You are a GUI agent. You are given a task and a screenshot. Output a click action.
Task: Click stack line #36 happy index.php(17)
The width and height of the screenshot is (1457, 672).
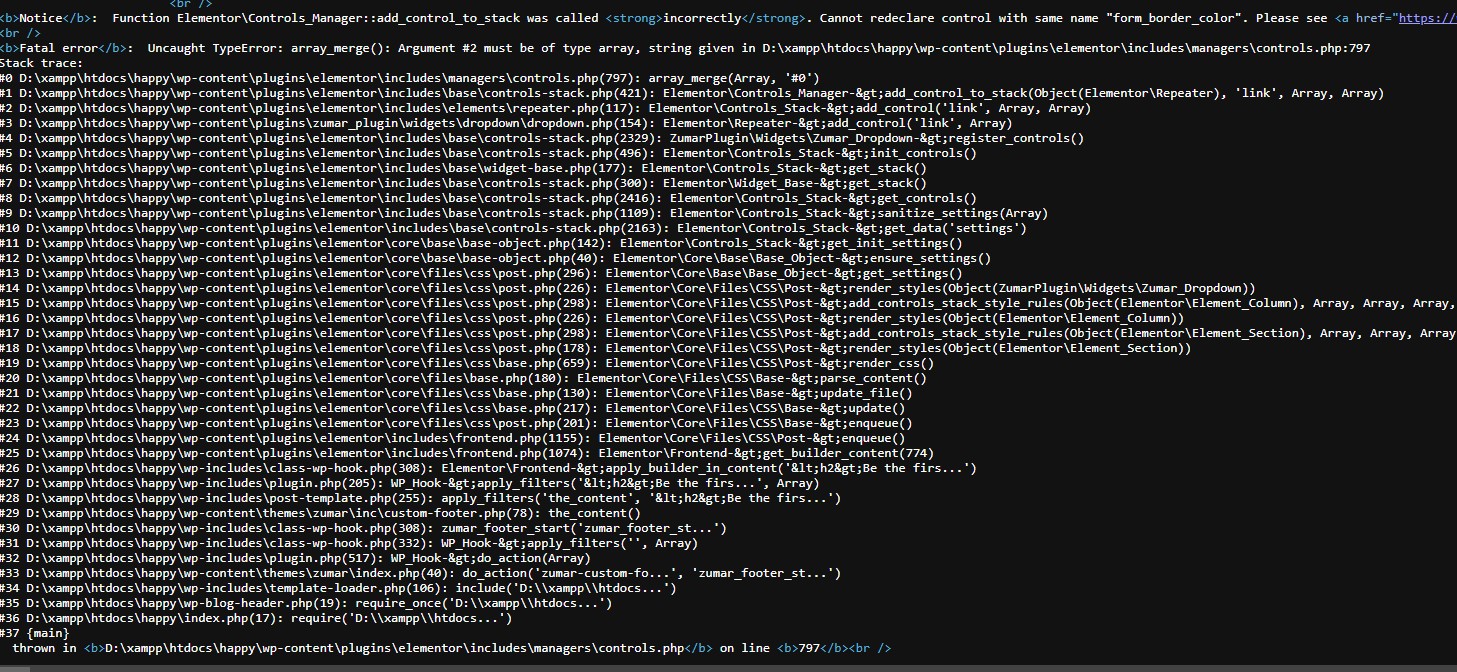point(257,618)
